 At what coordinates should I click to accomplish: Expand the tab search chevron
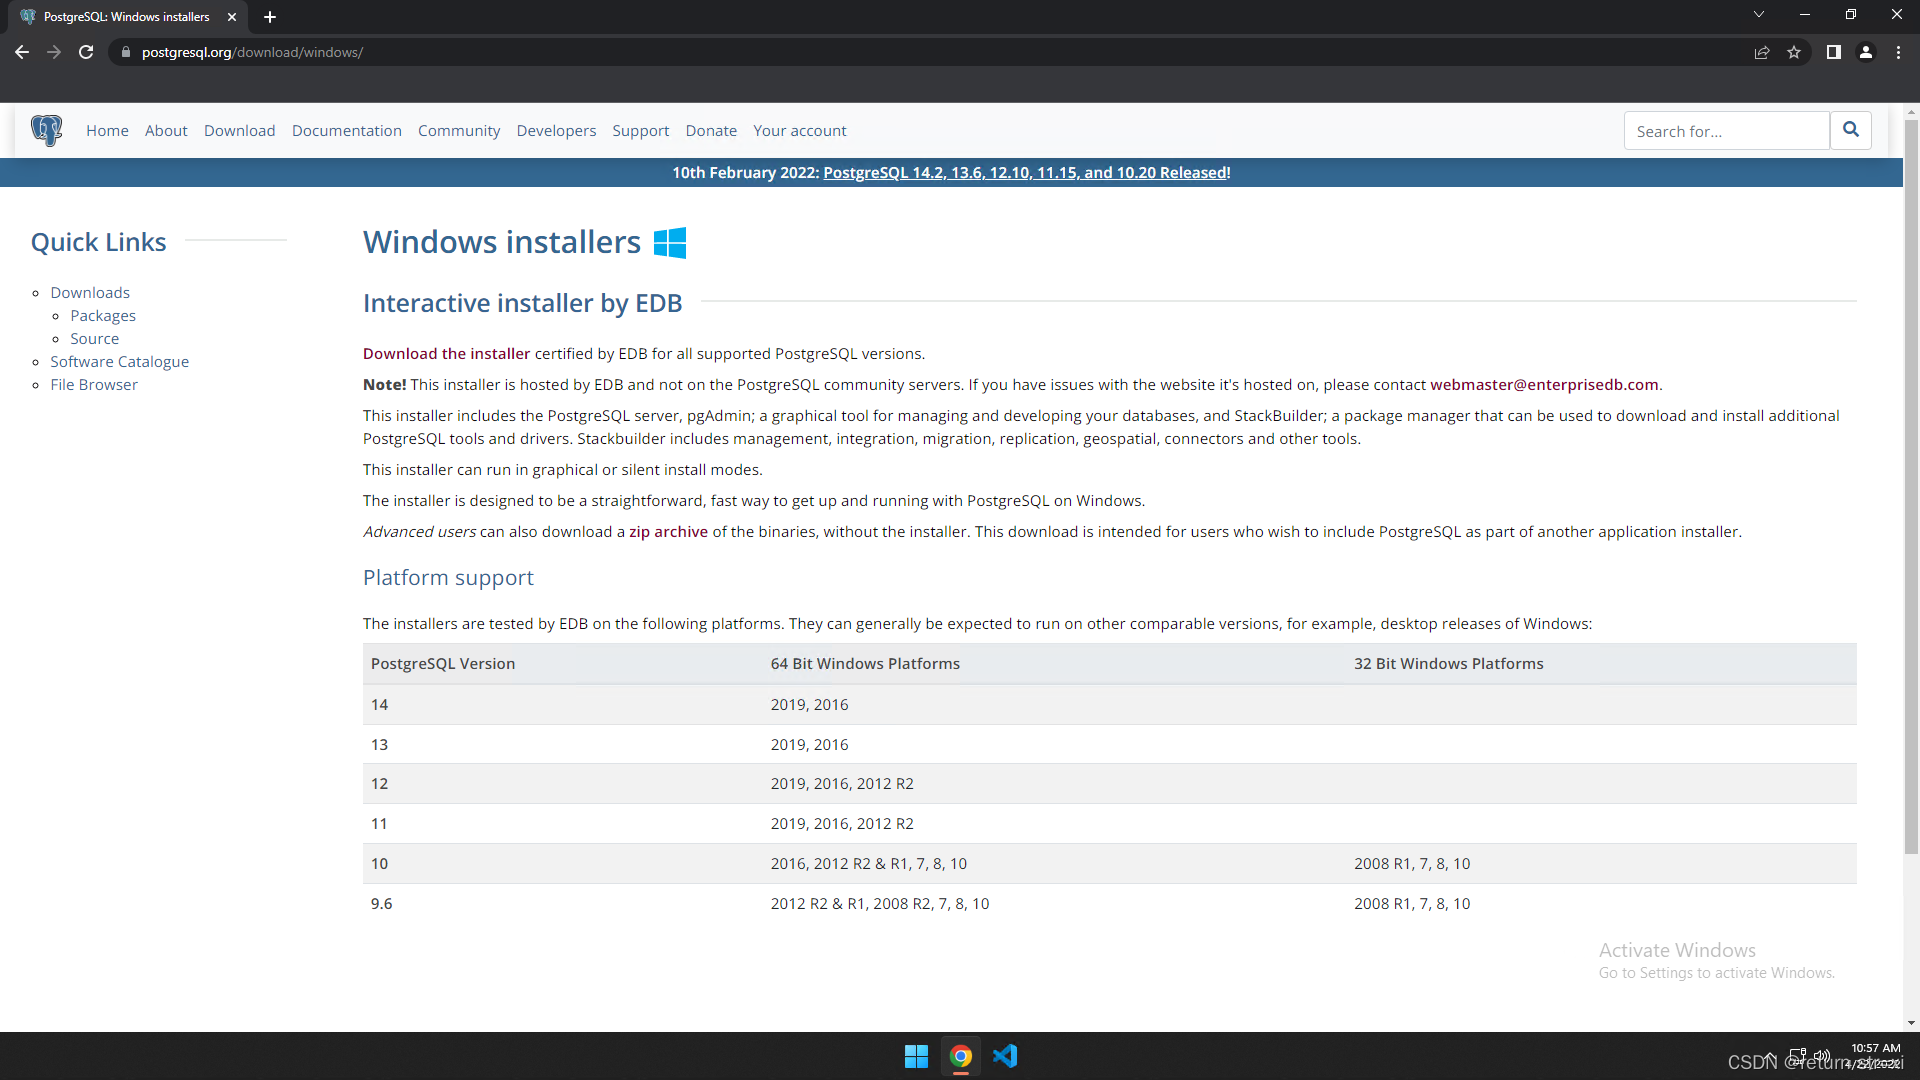point(1759,15)
